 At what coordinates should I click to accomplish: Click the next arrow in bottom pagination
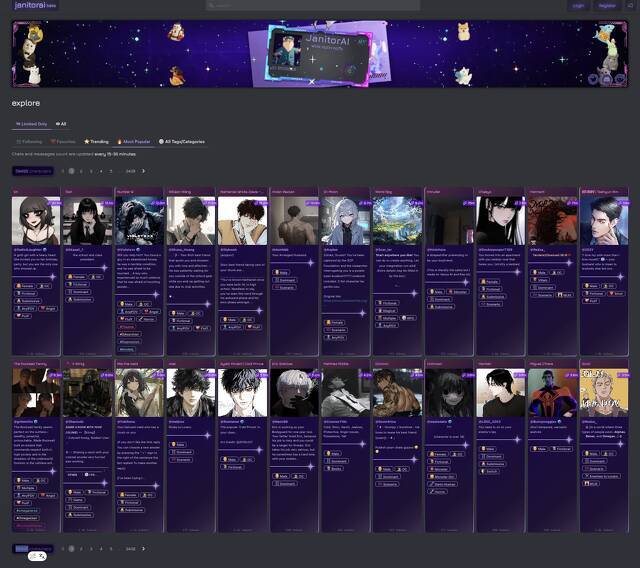point(143,548)
